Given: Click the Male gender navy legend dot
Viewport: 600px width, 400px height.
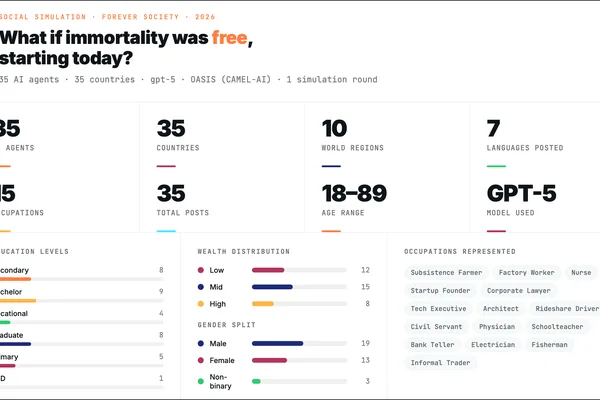Looking at the screenshot, I should pos(201,343).
